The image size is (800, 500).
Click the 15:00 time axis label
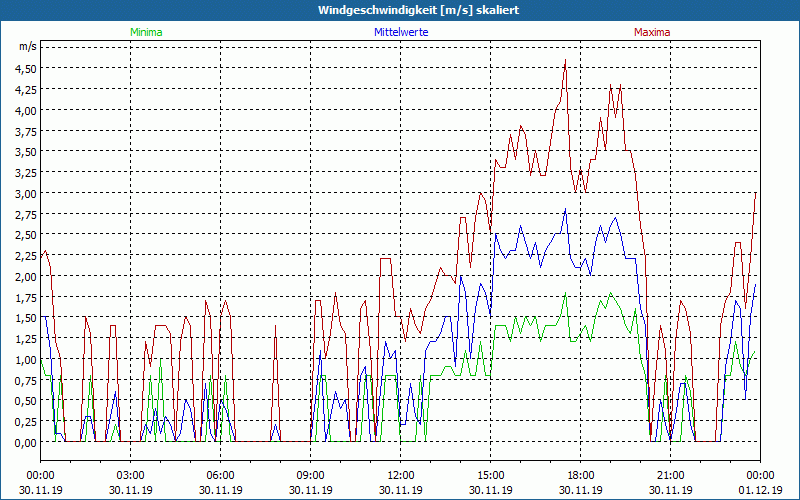tap(490, 476)
